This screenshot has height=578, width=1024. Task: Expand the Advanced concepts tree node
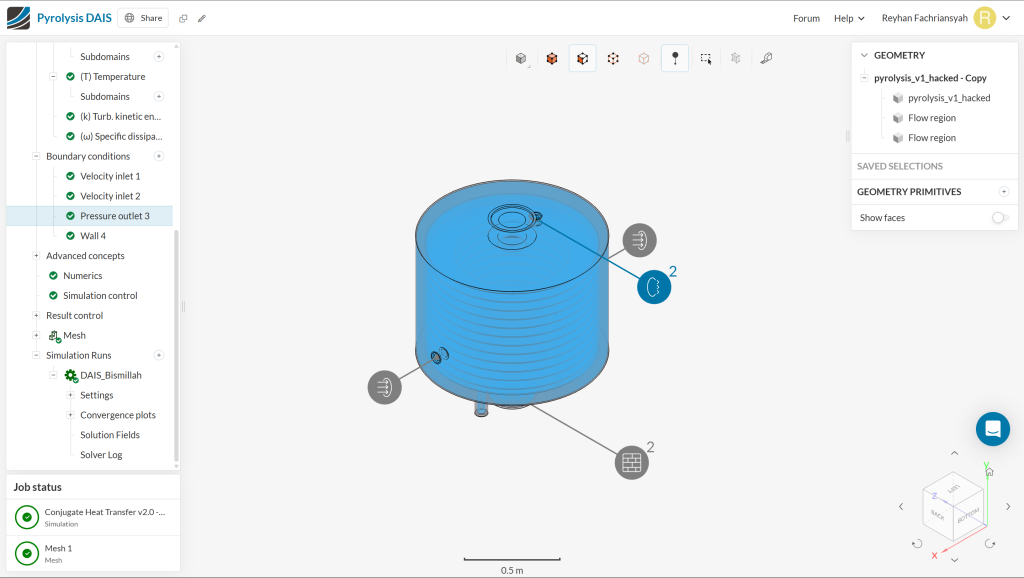(36, 256)
